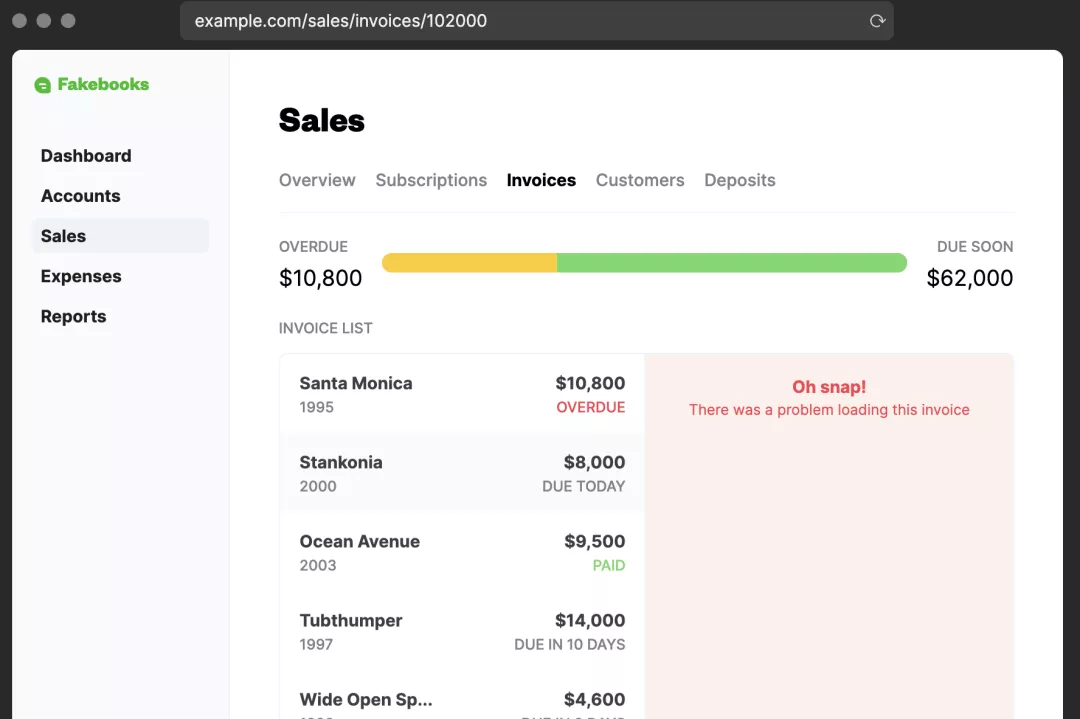Screen dimensions: 1080x719
Task: Click the yellow overdue portion of the bar
Action: tap(469, 262)
